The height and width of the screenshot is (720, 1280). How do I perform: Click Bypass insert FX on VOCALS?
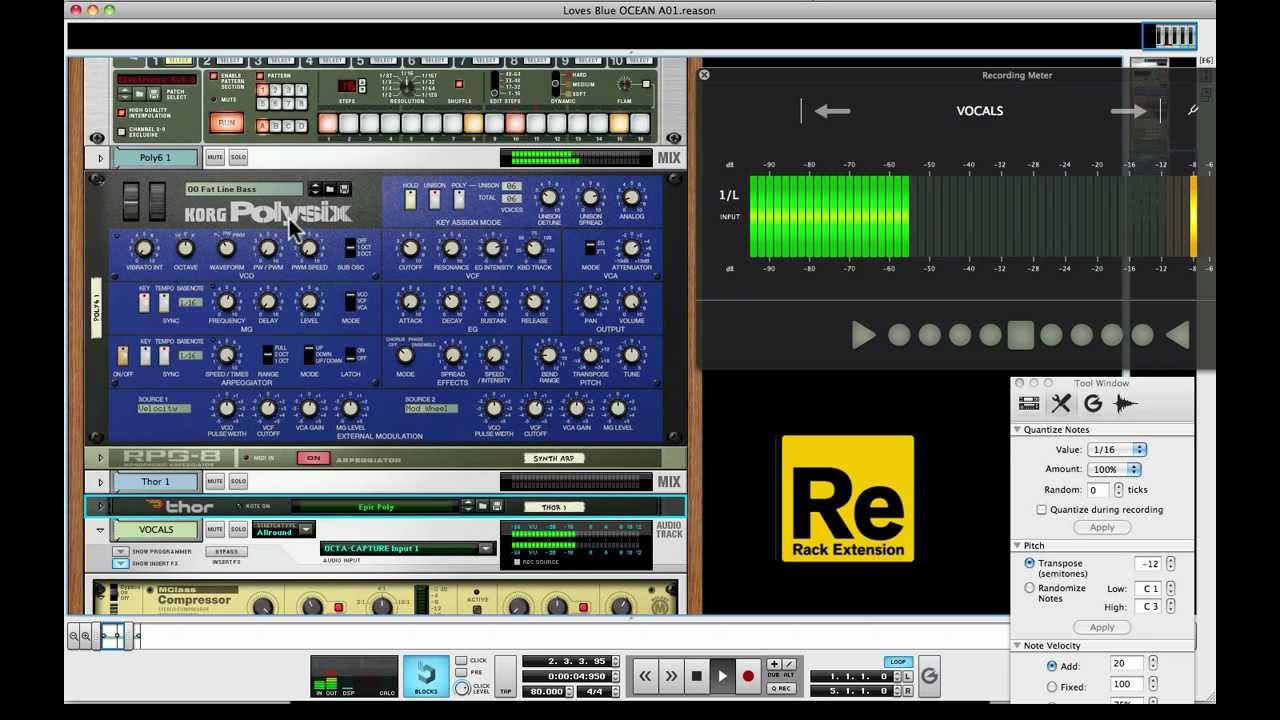click(x=226, y=551)
